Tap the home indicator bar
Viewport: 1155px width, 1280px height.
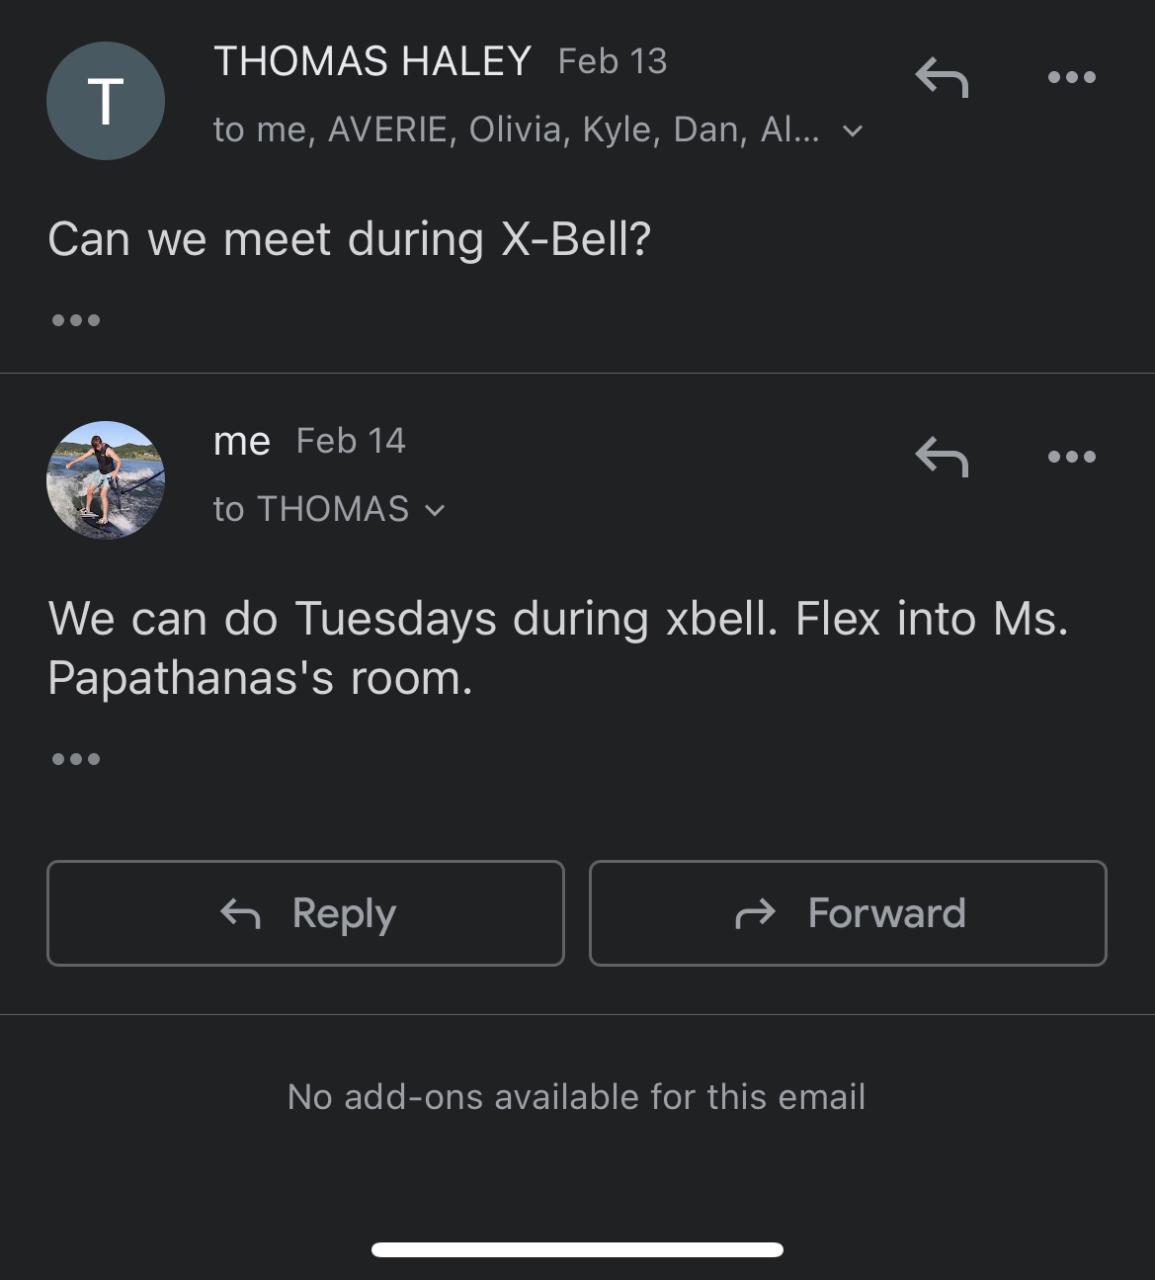[577, 1249]
